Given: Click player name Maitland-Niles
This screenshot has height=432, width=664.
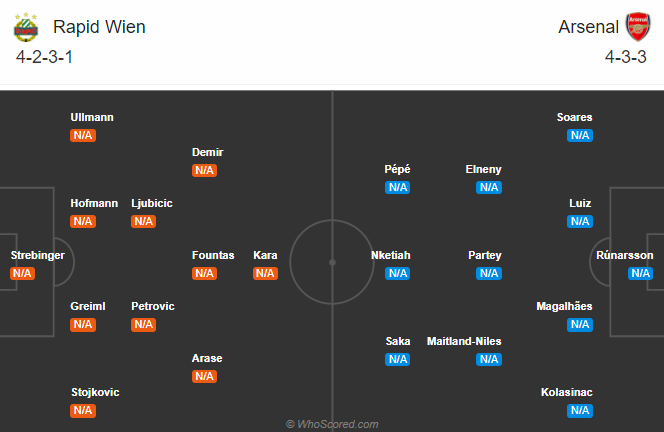Looking at the screenshot, I should (464, 341).
